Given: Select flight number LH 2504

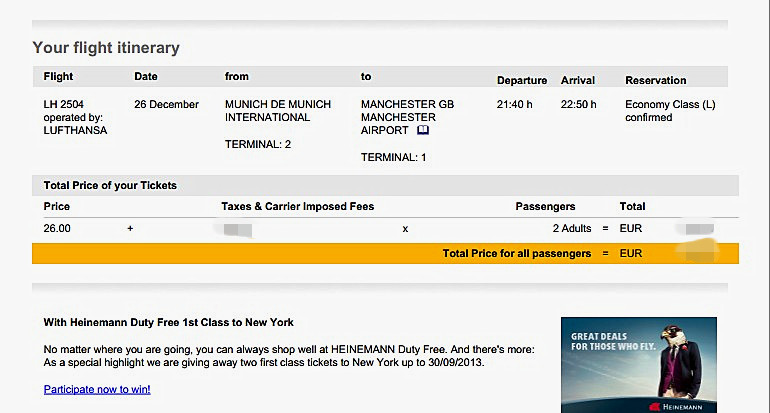Looking at the screenshot, I should pyautogui.click(x=64, y=104).
